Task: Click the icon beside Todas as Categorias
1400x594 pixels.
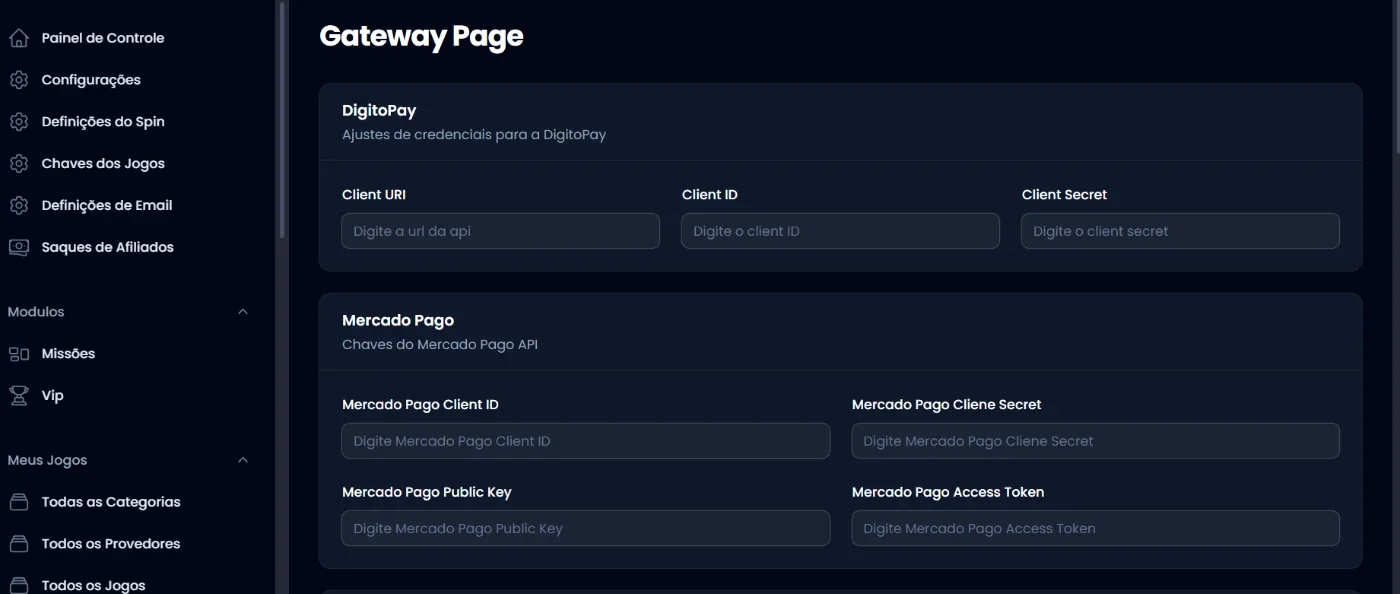Action: pos(18,502)
